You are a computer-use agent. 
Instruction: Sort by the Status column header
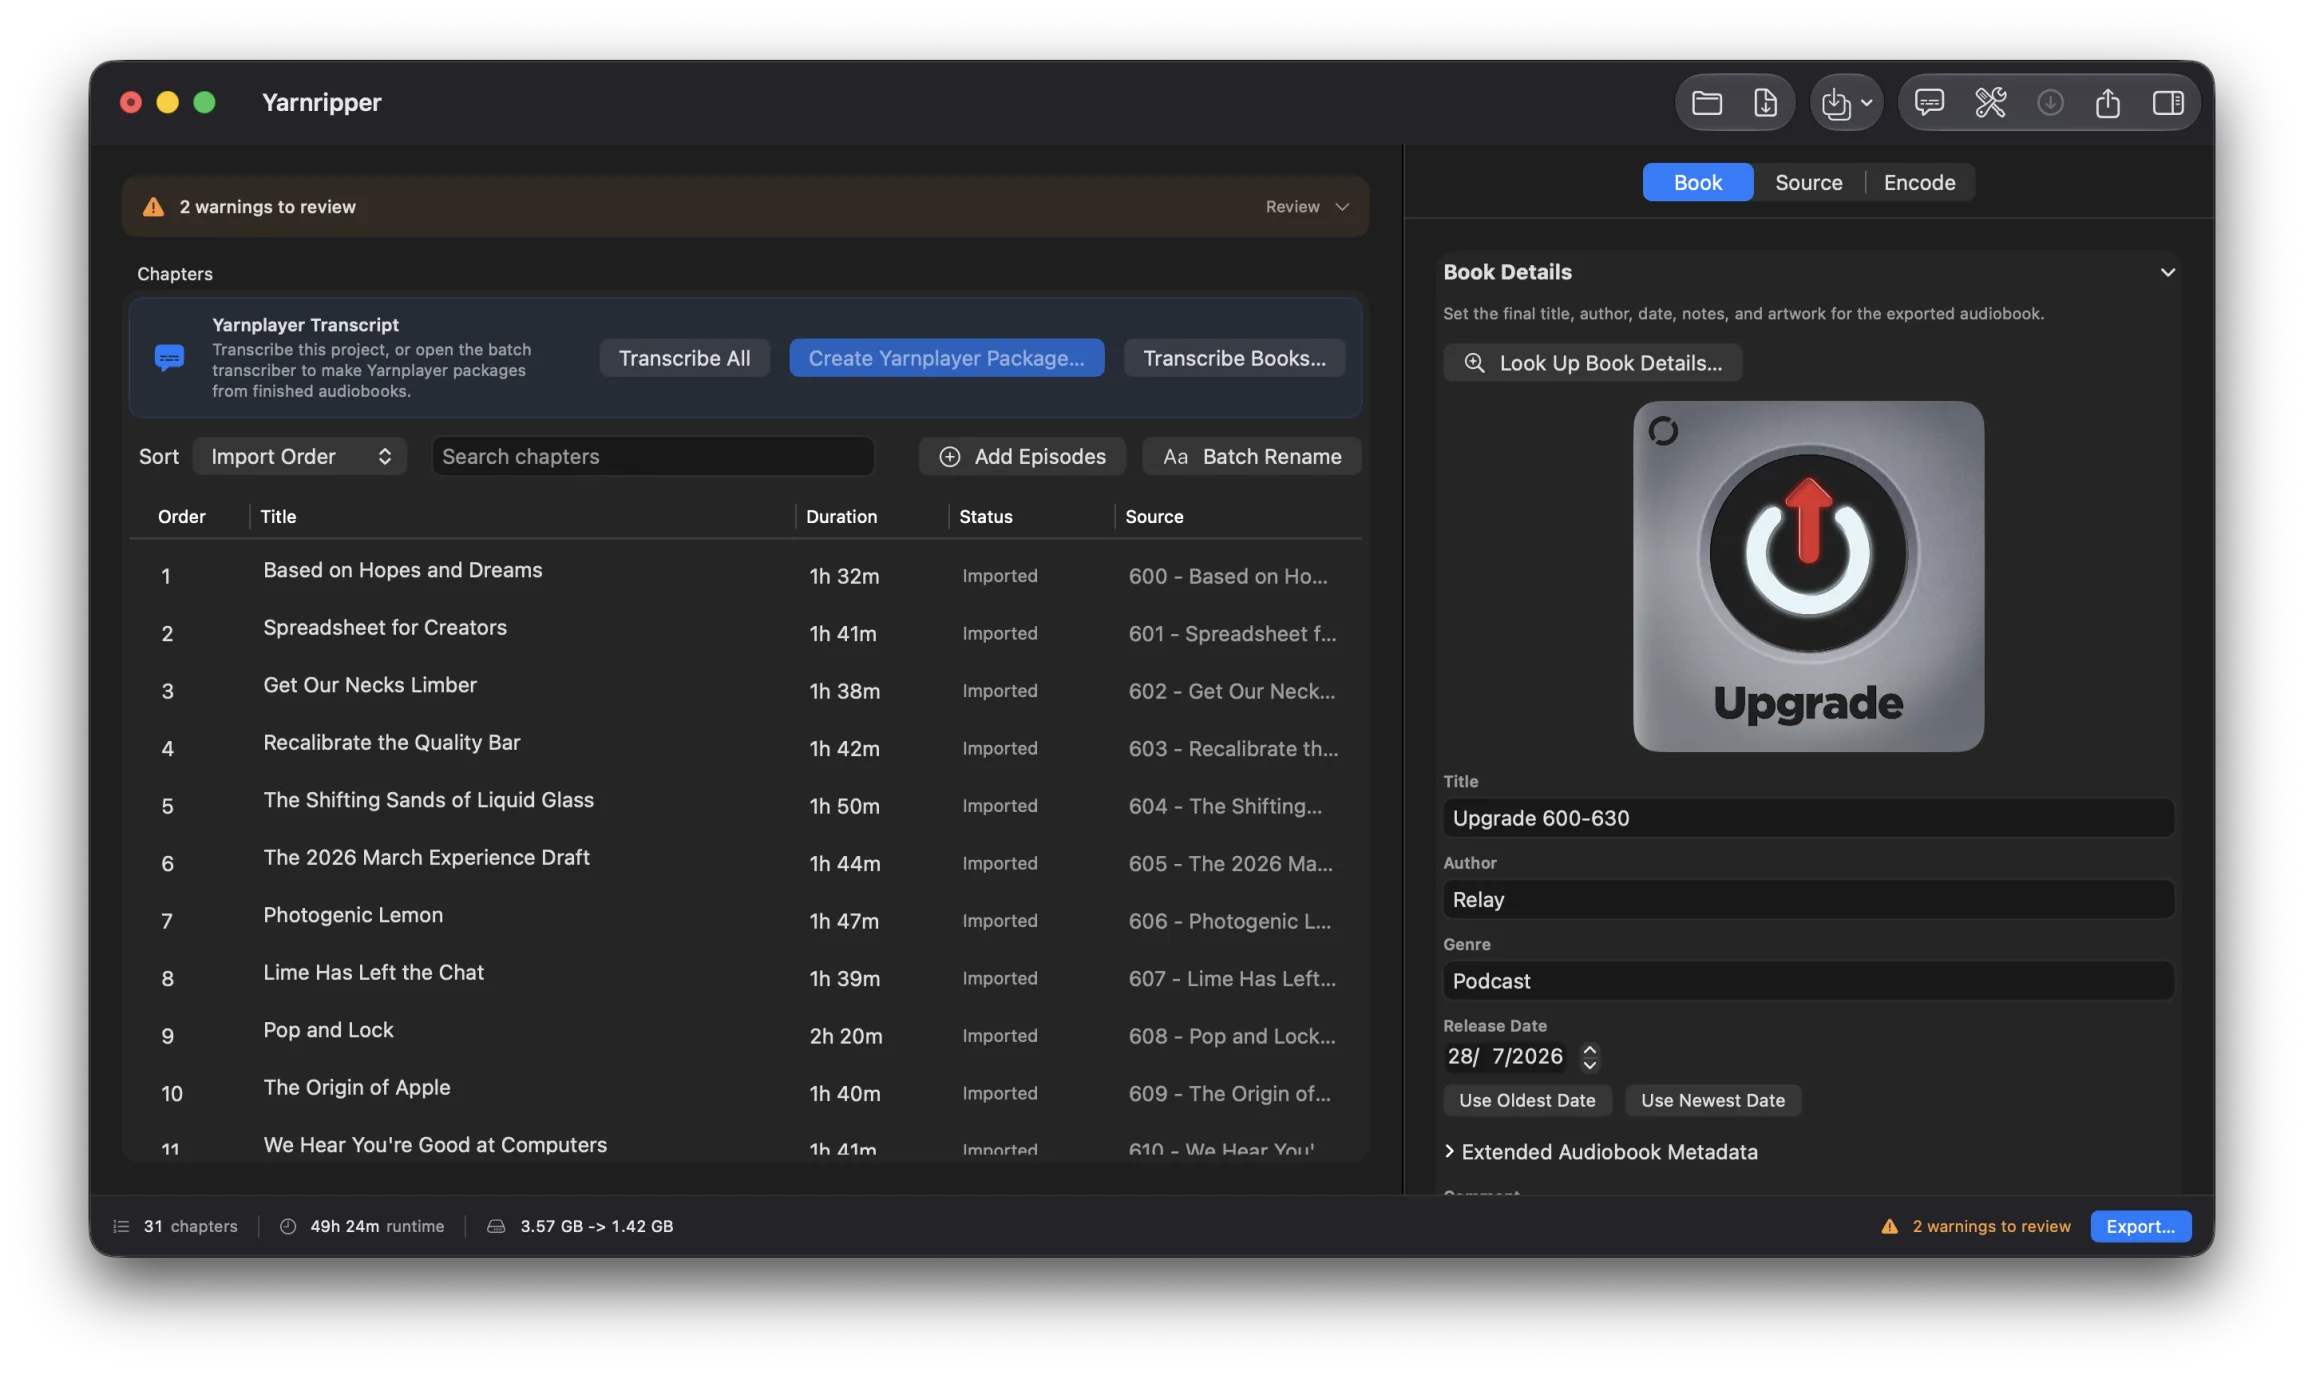tap(985, 516)
